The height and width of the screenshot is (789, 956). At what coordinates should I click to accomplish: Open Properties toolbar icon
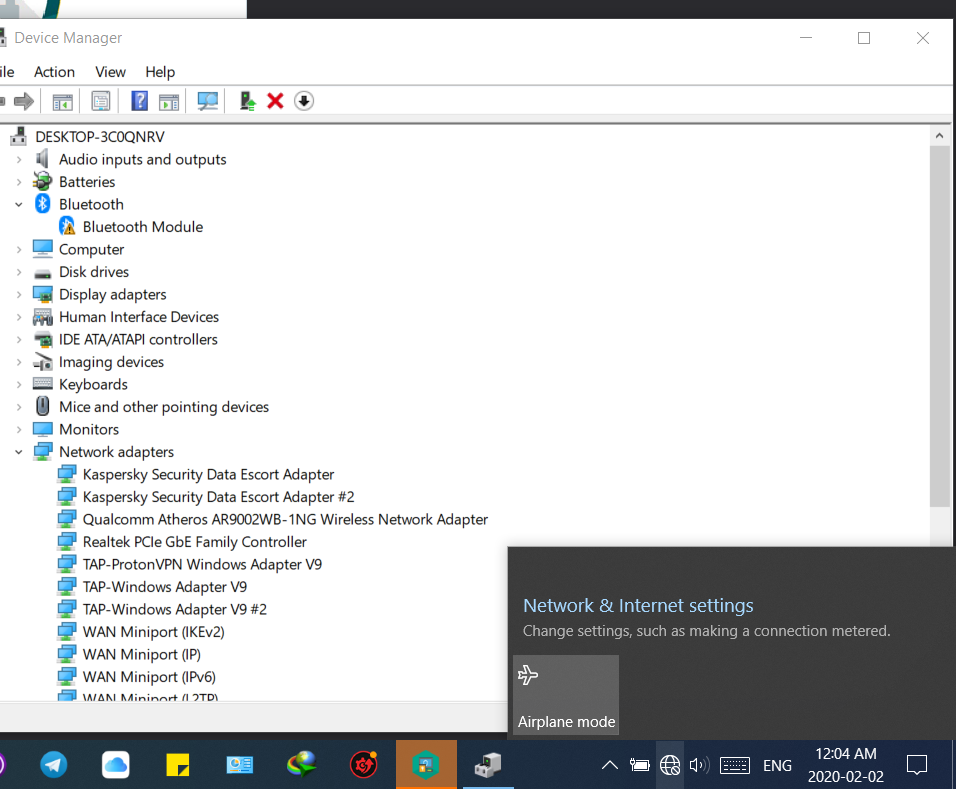[x=101, y=101]
